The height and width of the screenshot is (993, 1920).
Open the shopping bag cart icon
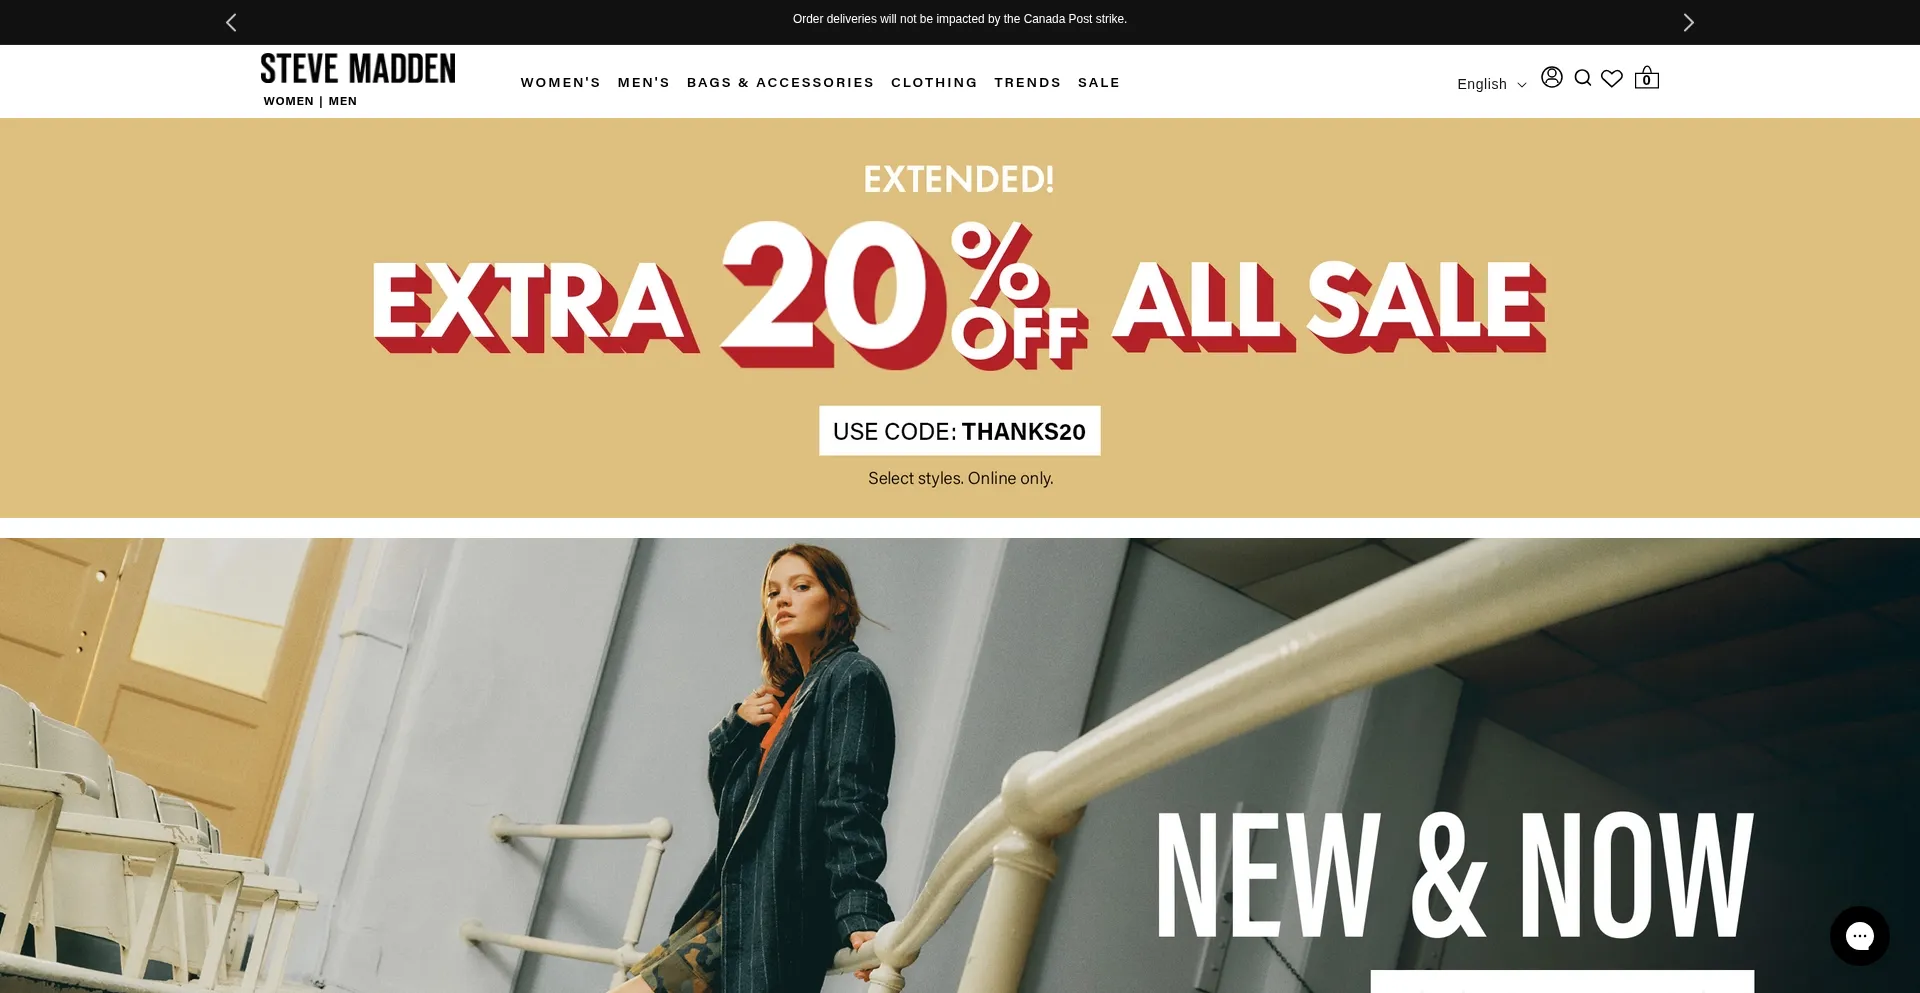tap(1646, 78)
